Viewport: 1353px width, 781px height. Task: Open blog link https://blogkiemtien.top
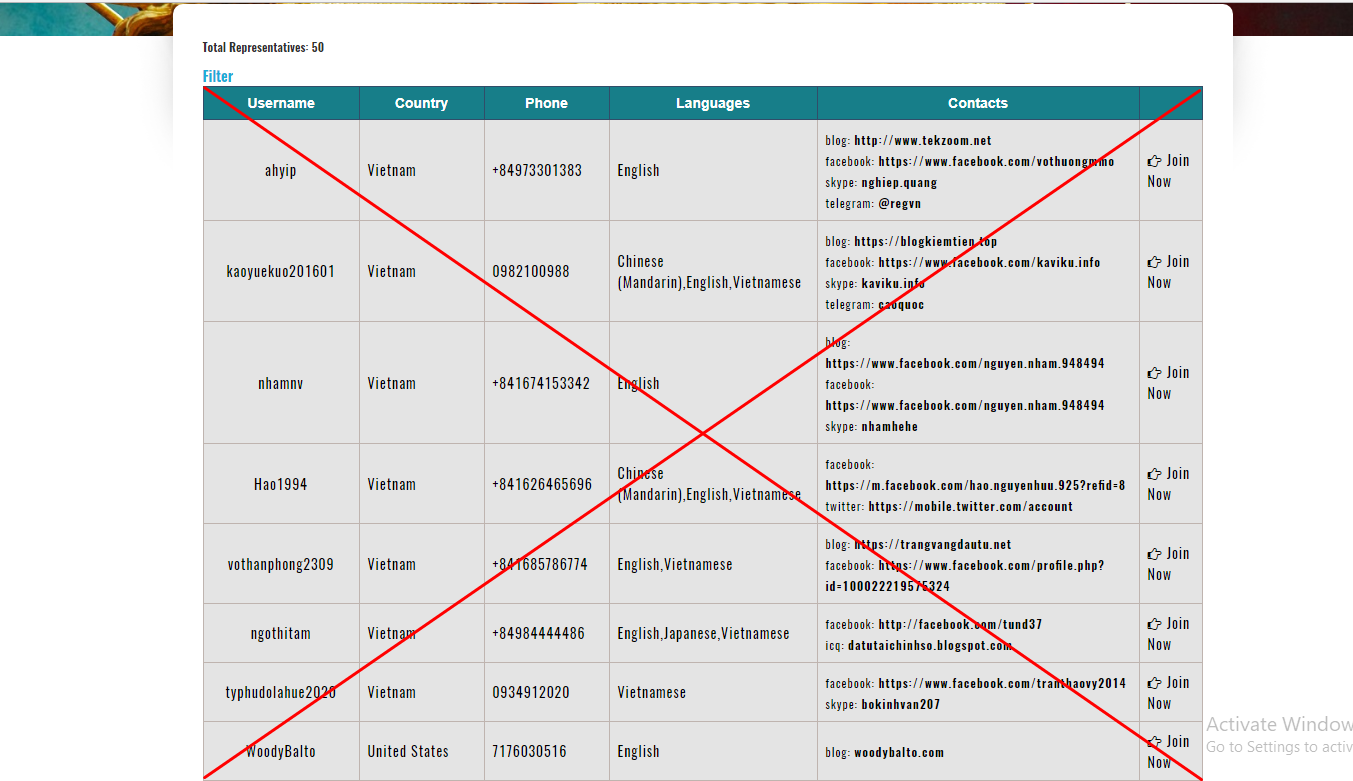click(925, 242)
